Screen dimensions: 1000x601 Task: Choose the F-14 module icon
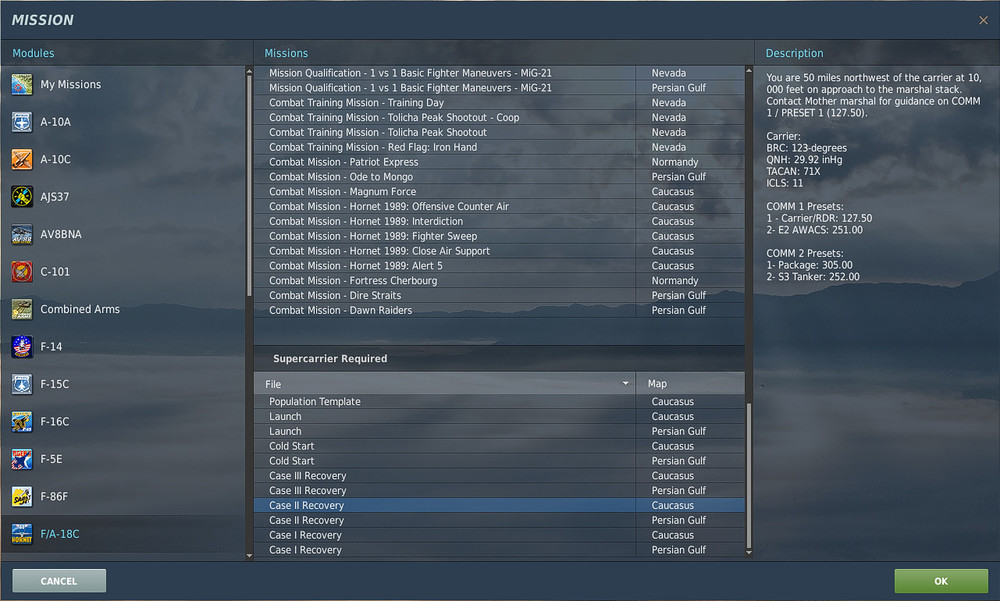[x=22, y=346]
